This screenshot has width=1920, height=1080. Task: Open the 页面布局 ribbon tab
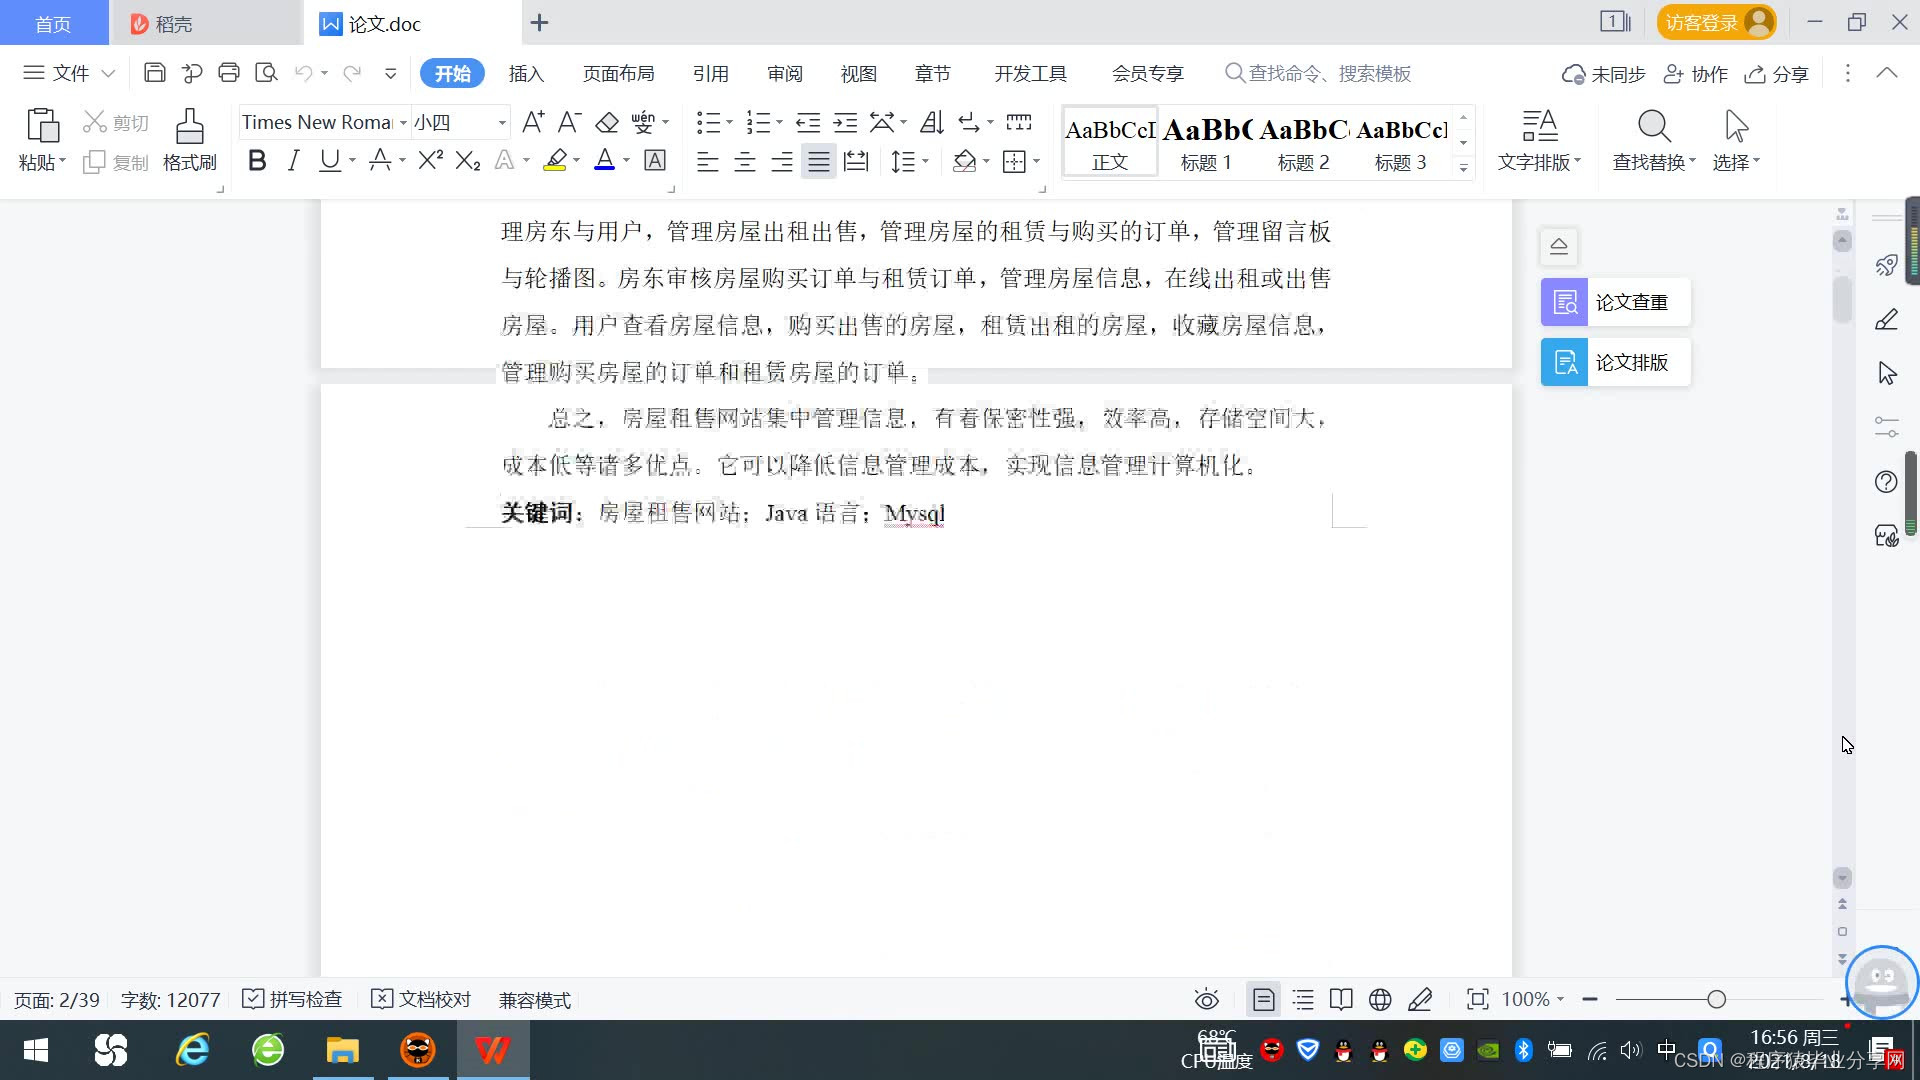point(618,73)
